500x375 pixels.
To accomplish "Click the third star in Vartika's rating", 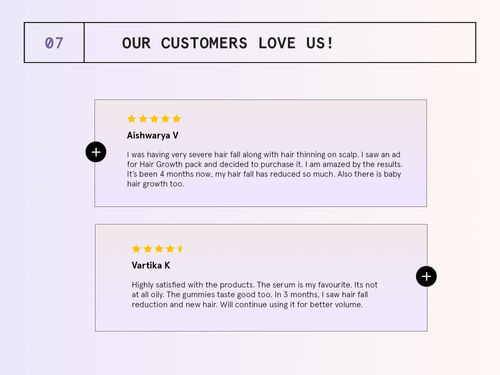I will click(159, 249).
